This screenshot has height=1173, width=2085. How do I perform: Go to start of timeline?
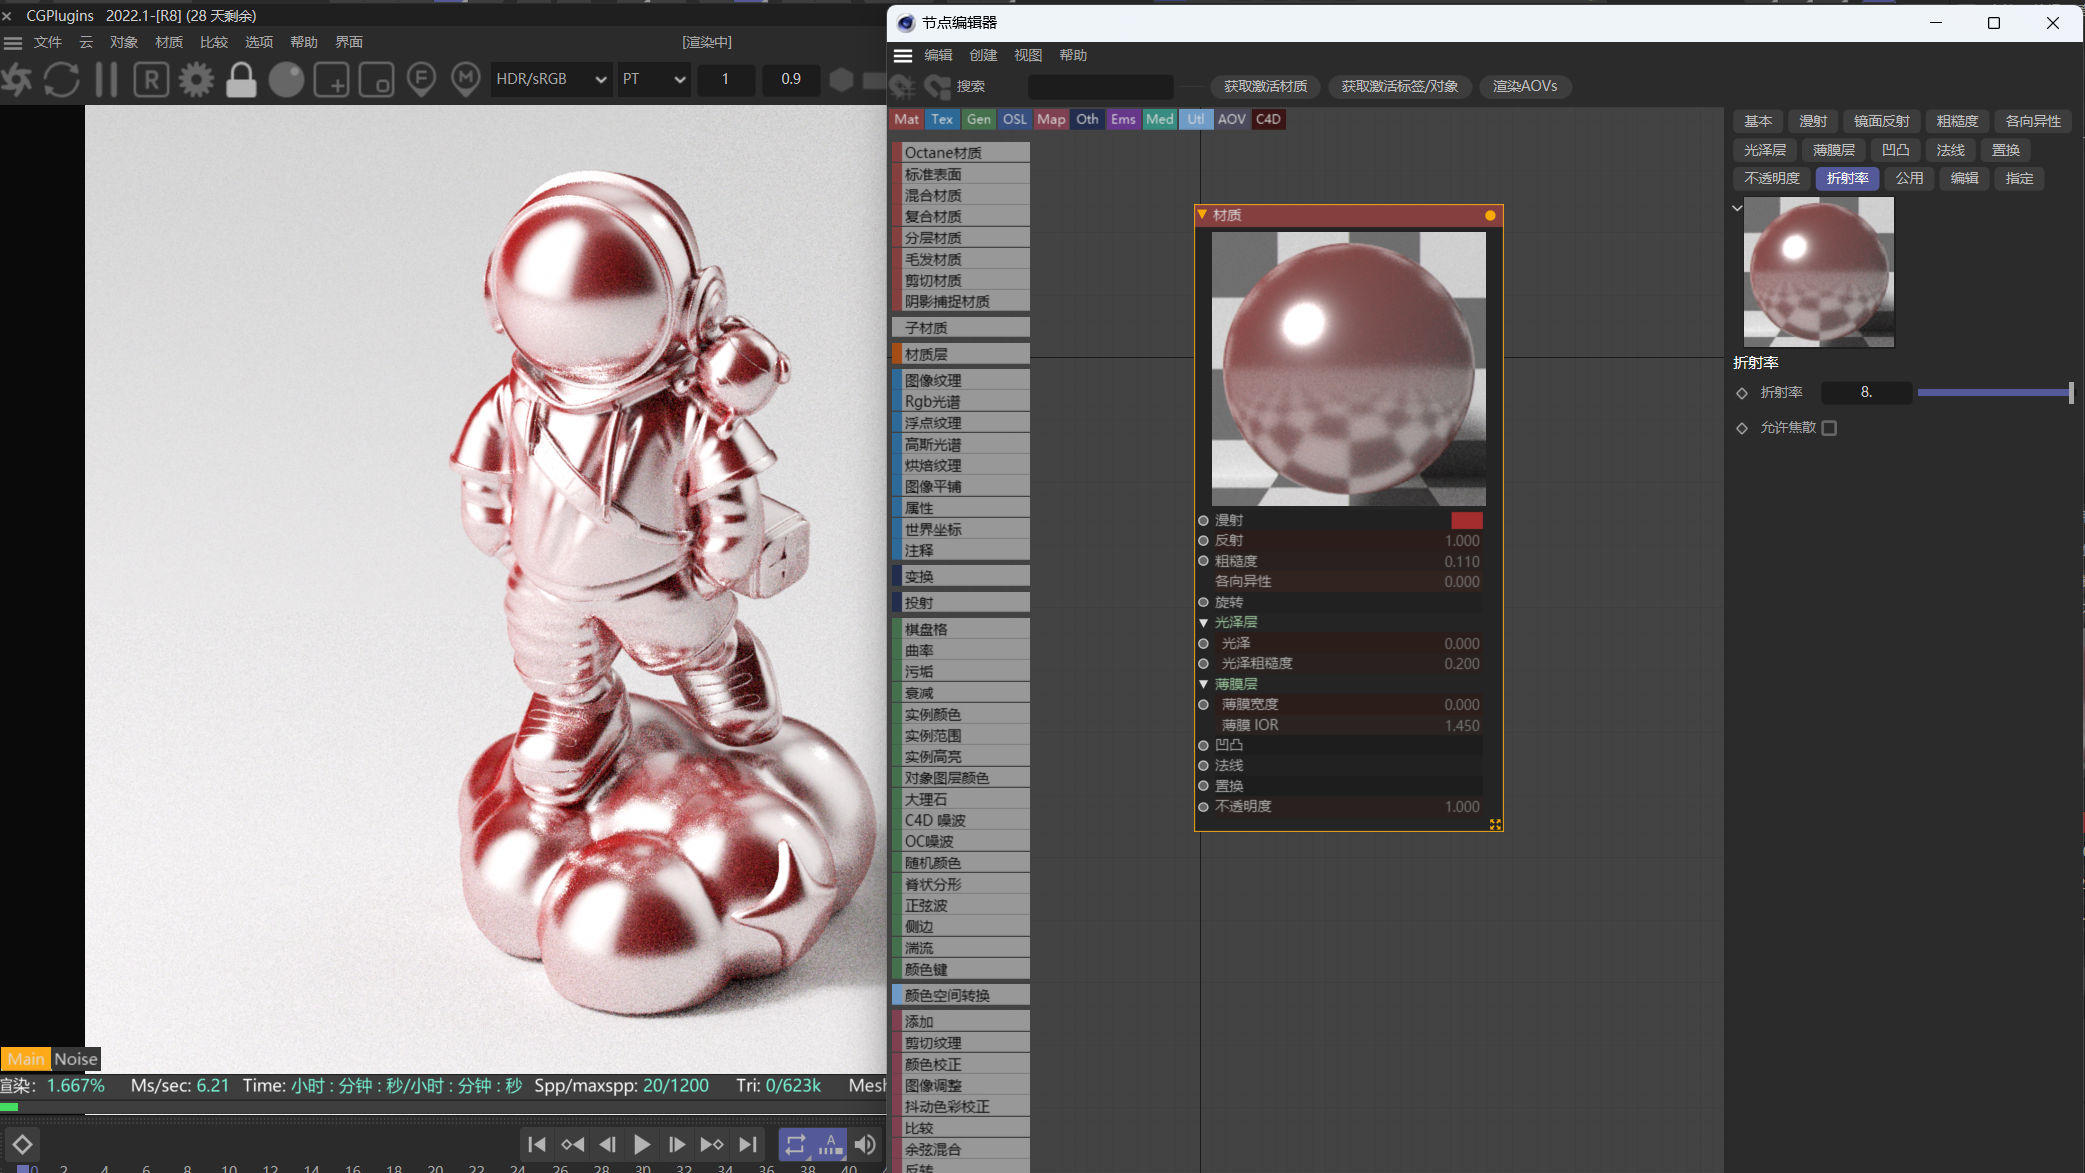(x=536, y=1144)
